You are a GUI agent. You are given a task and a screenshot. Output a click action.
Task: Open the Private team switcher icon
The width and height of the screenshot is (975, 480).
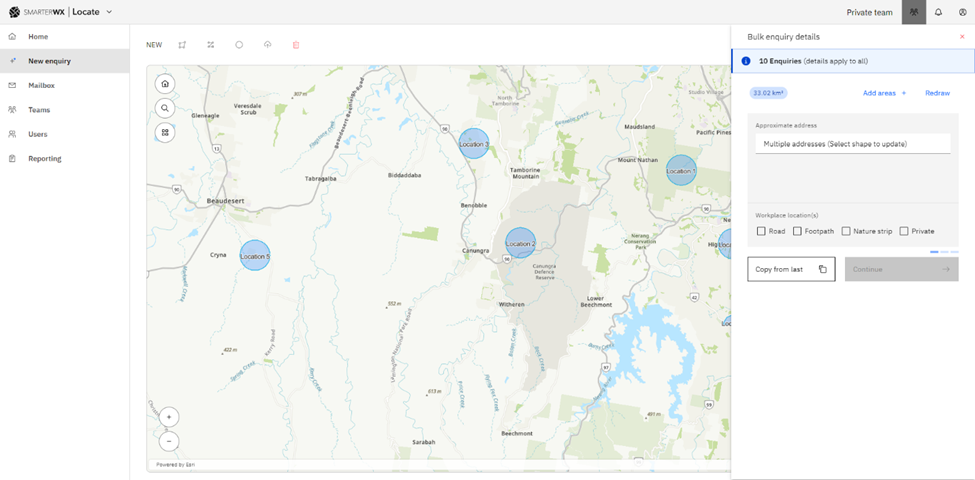(x=913, y=12)
